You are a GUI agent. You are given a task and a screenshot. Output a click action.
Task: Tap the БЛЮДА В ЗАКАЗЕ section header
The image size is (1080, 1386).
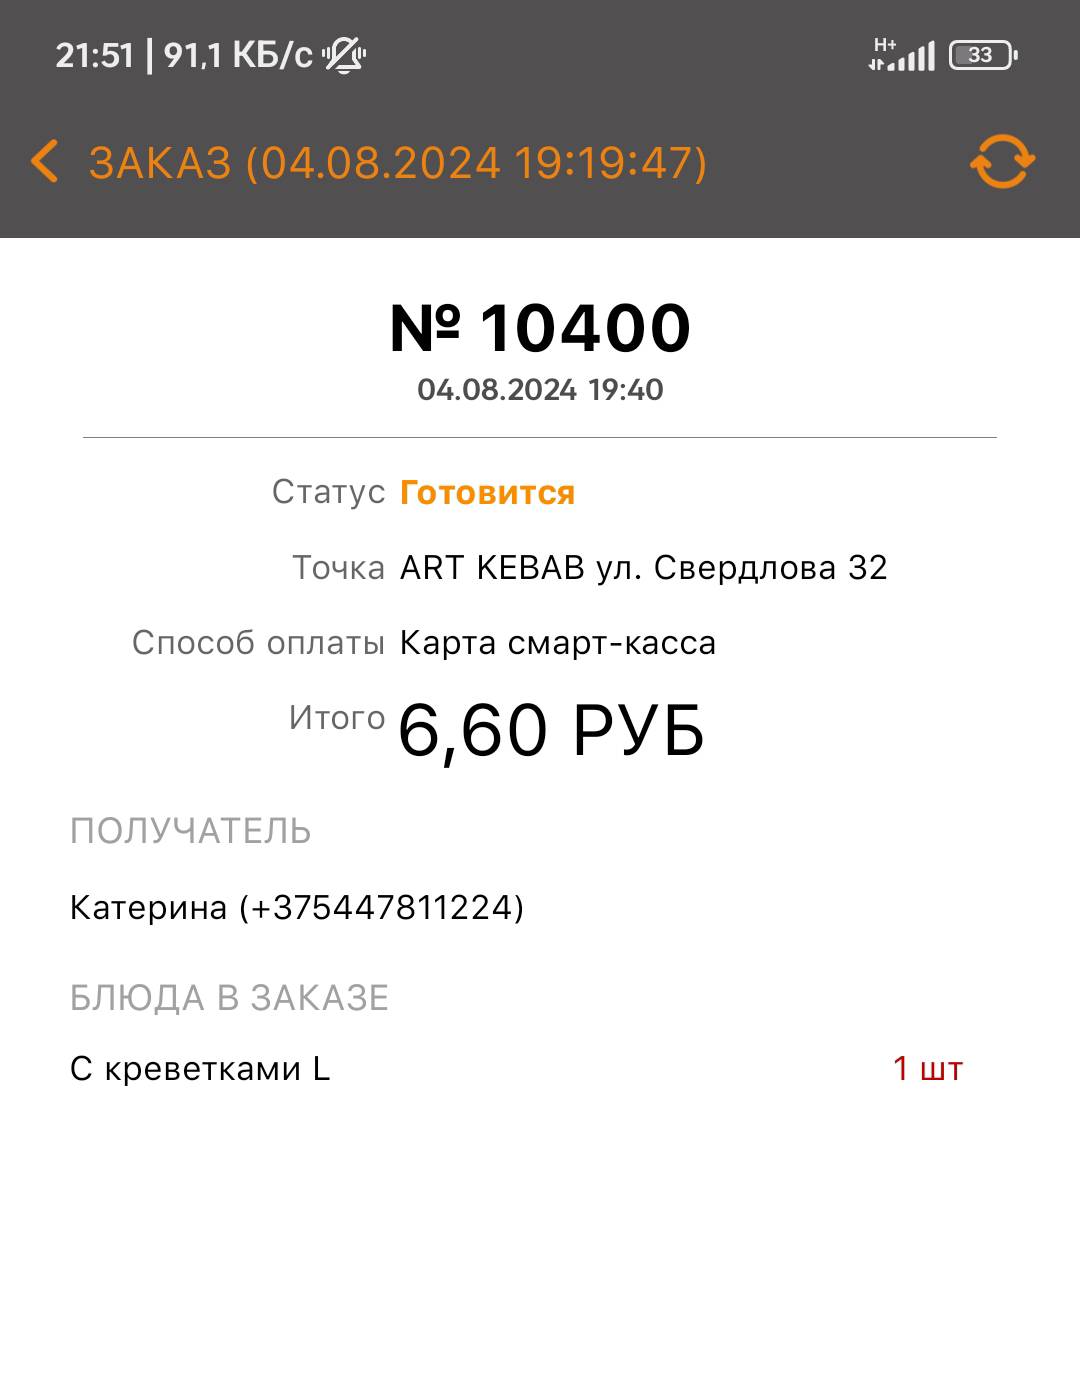(x=229, y=998)
